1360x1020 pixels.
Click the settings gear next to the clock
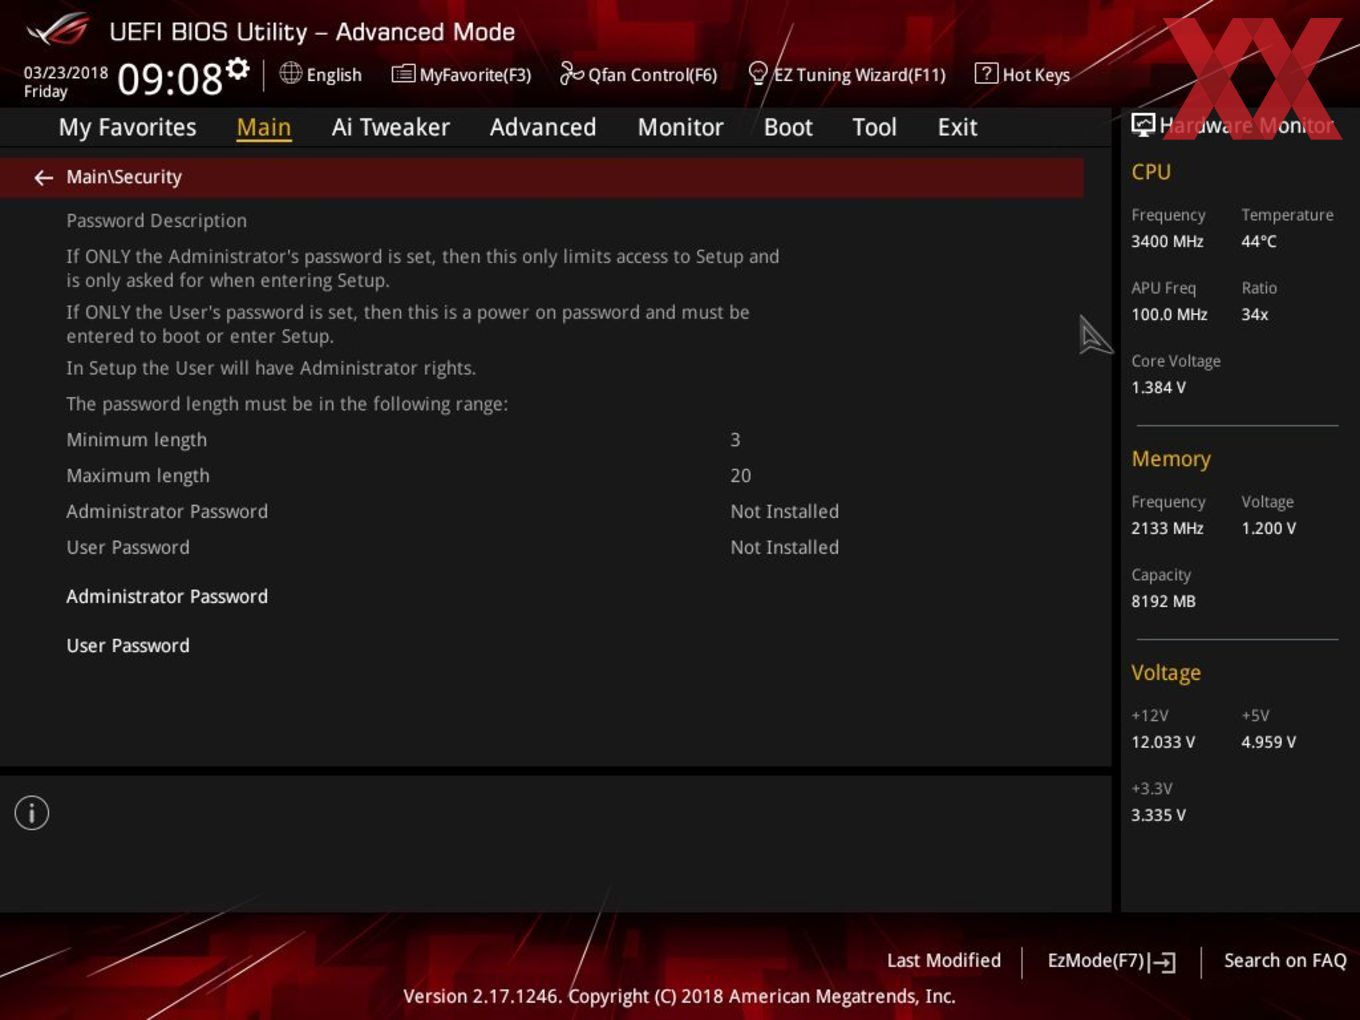pyautogui.click(x=237, y=68)
